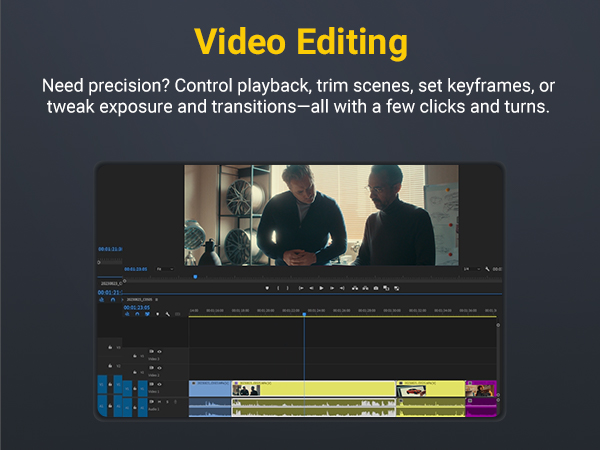
Task: Select purple audio clip on Audio 1
Action: pos(481,407)
